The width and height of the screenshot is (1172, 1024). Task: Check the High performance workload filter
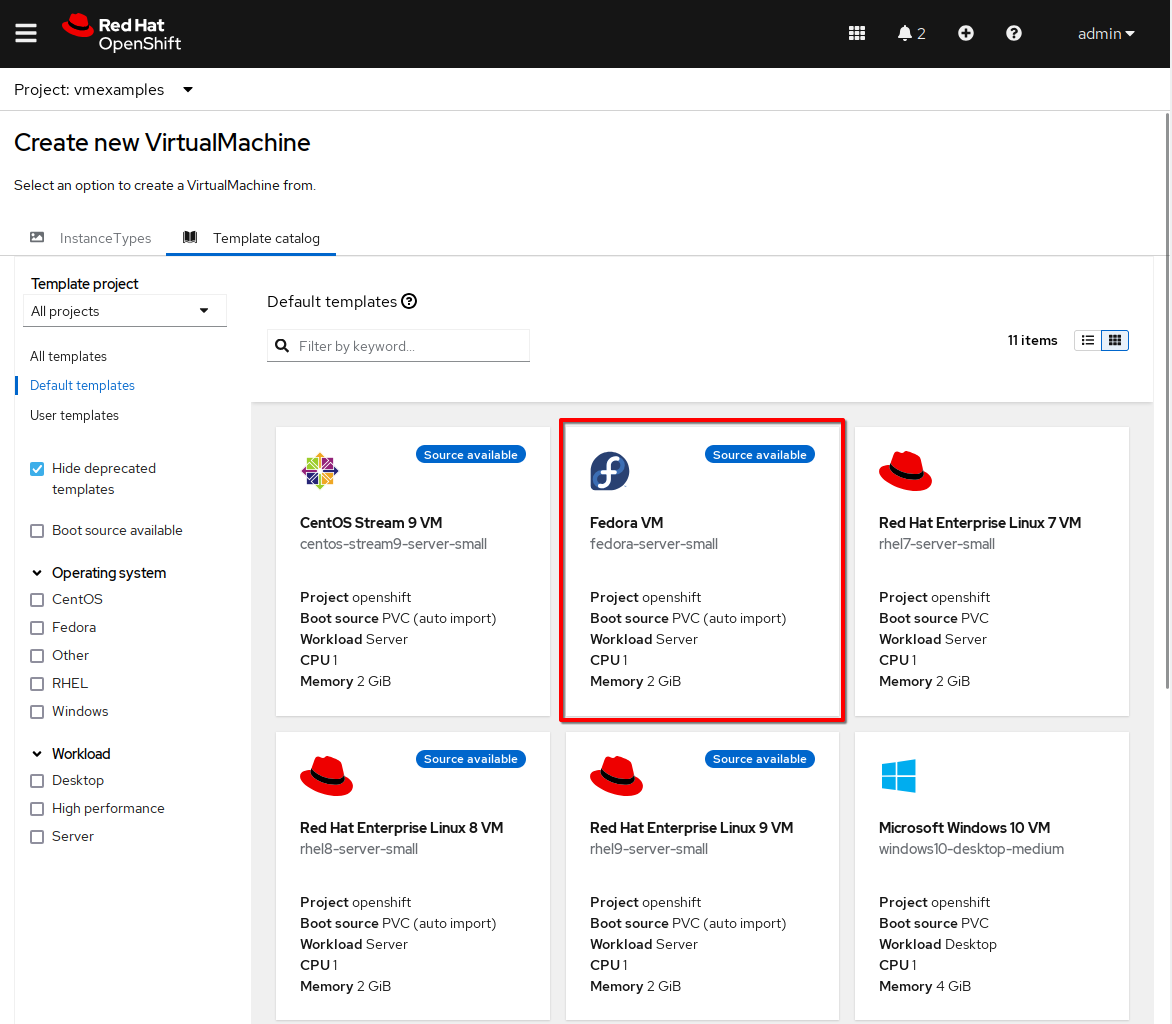(37, 809)
